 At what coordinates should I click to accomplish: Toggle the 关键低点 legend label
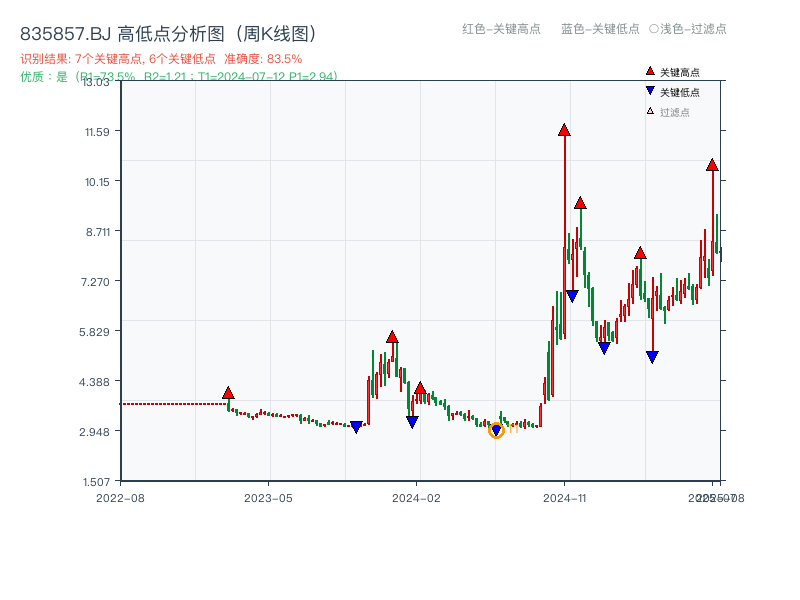click(x=680, y=92)
